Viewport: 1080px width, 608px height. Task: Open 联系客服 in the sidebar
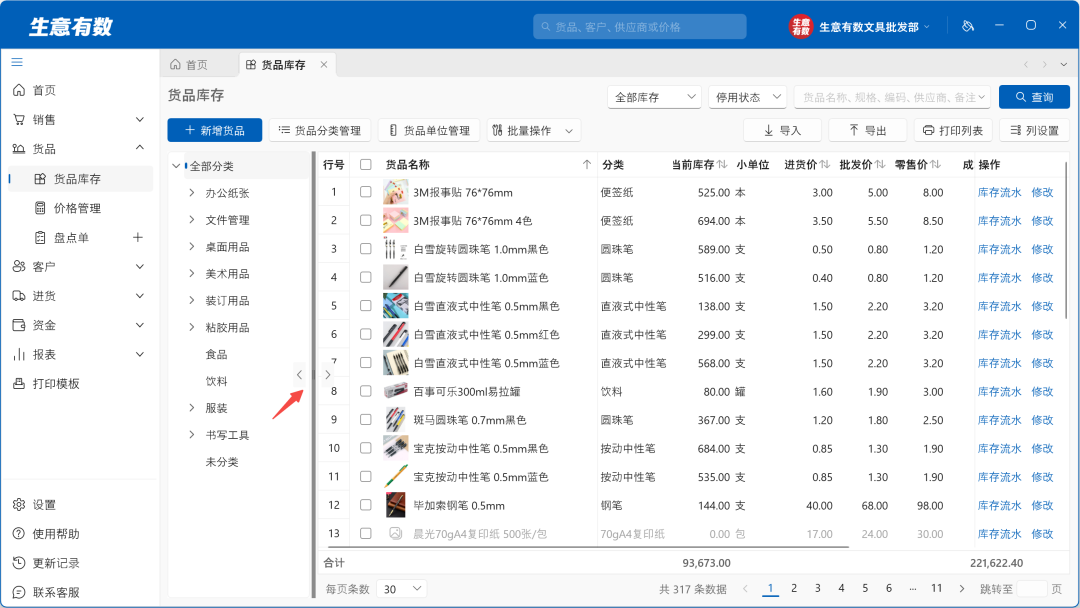56,592
